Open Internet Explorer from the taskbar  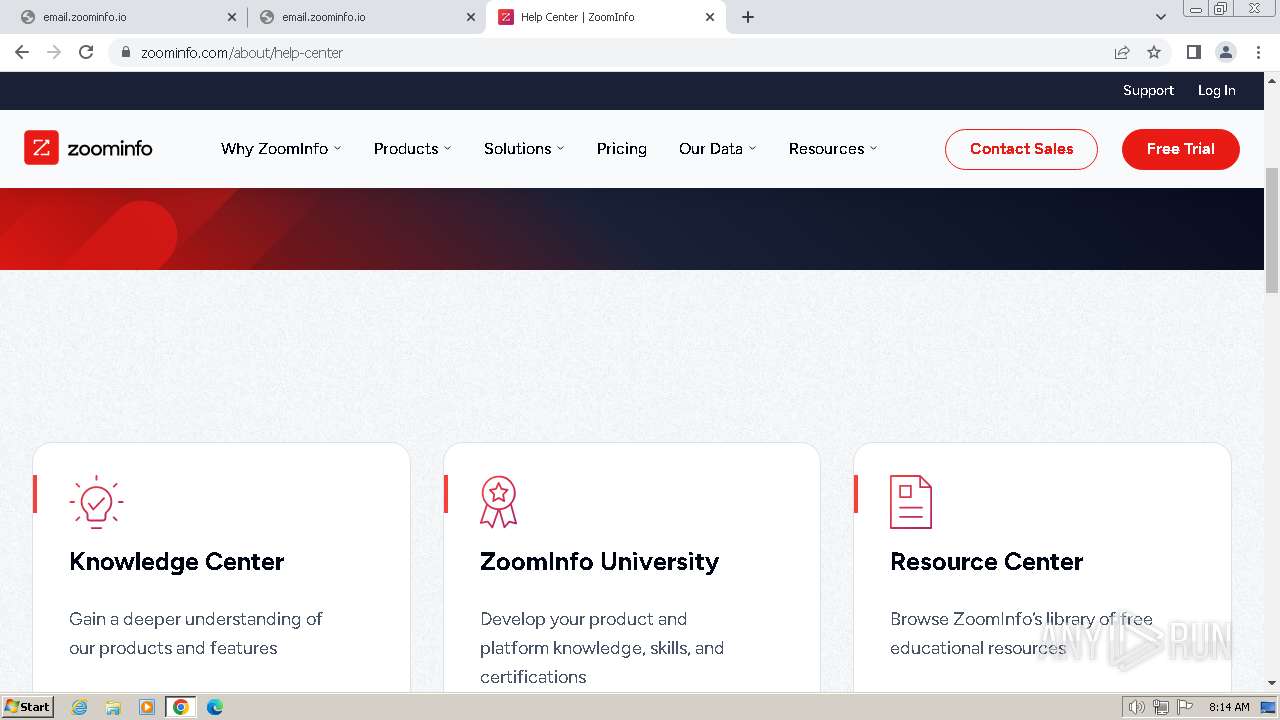tap(79, 707)
